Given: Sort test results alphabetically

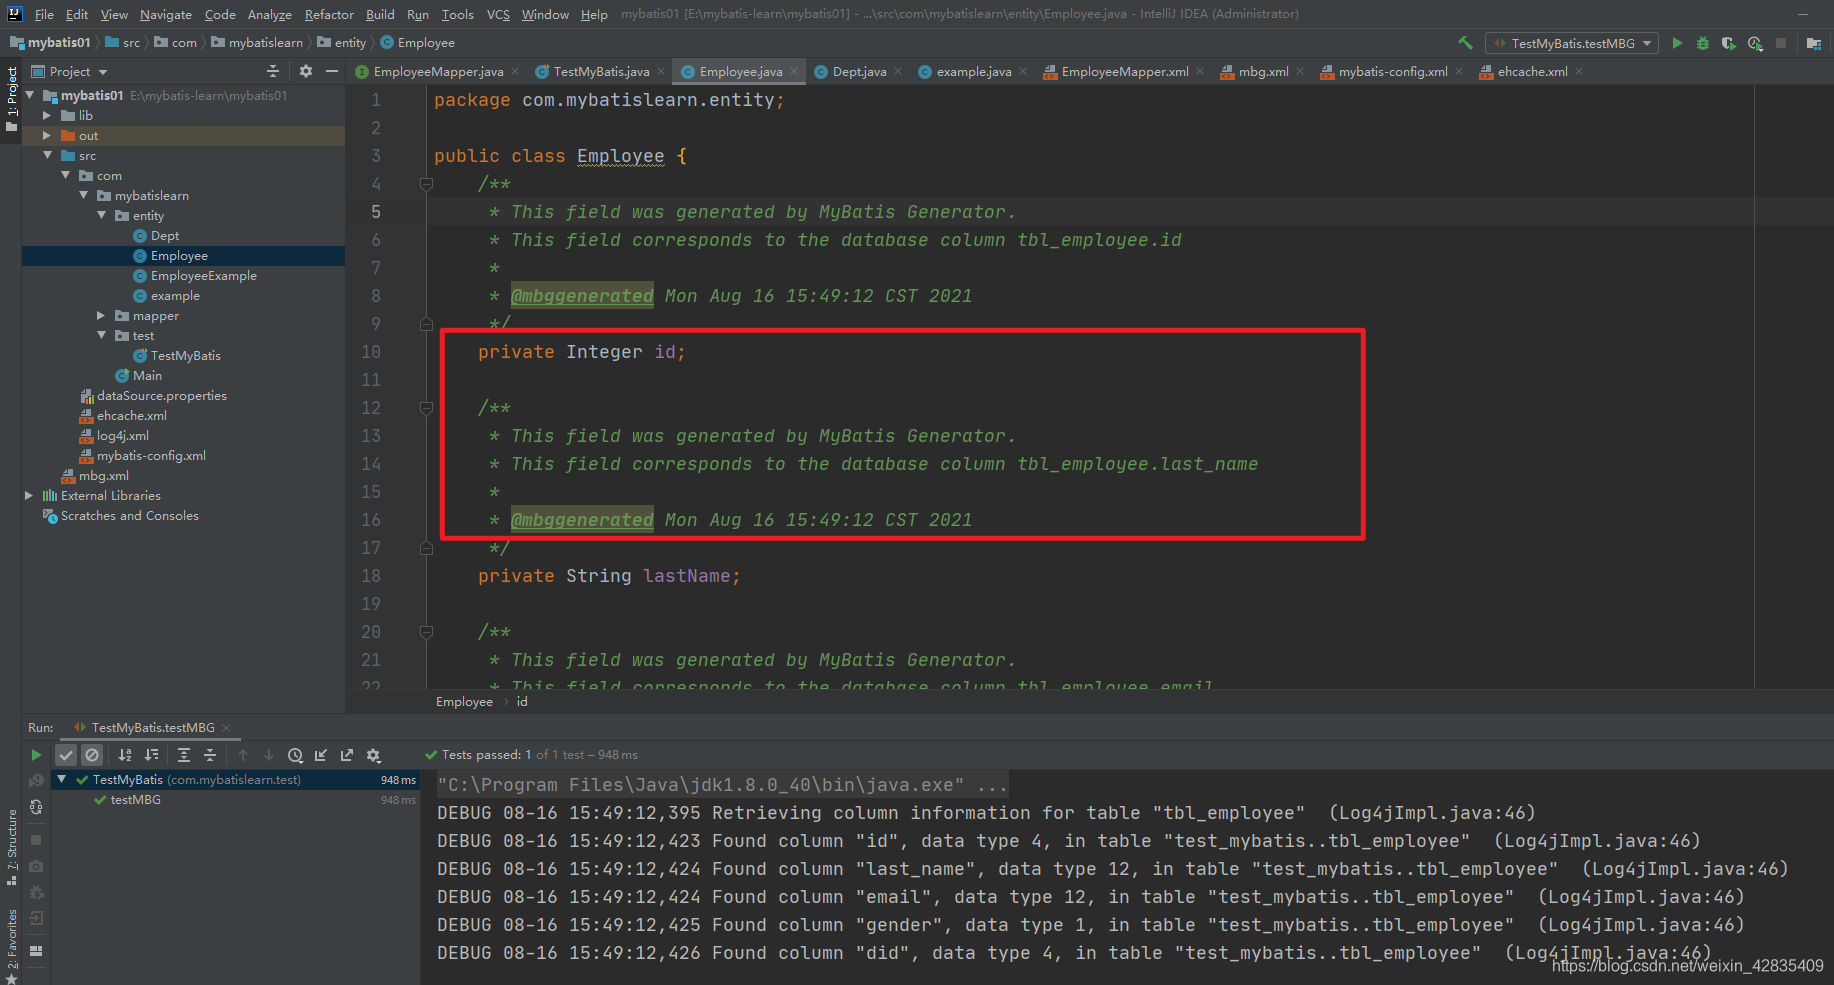Looking at the screenshot, I should pos(125,755).
